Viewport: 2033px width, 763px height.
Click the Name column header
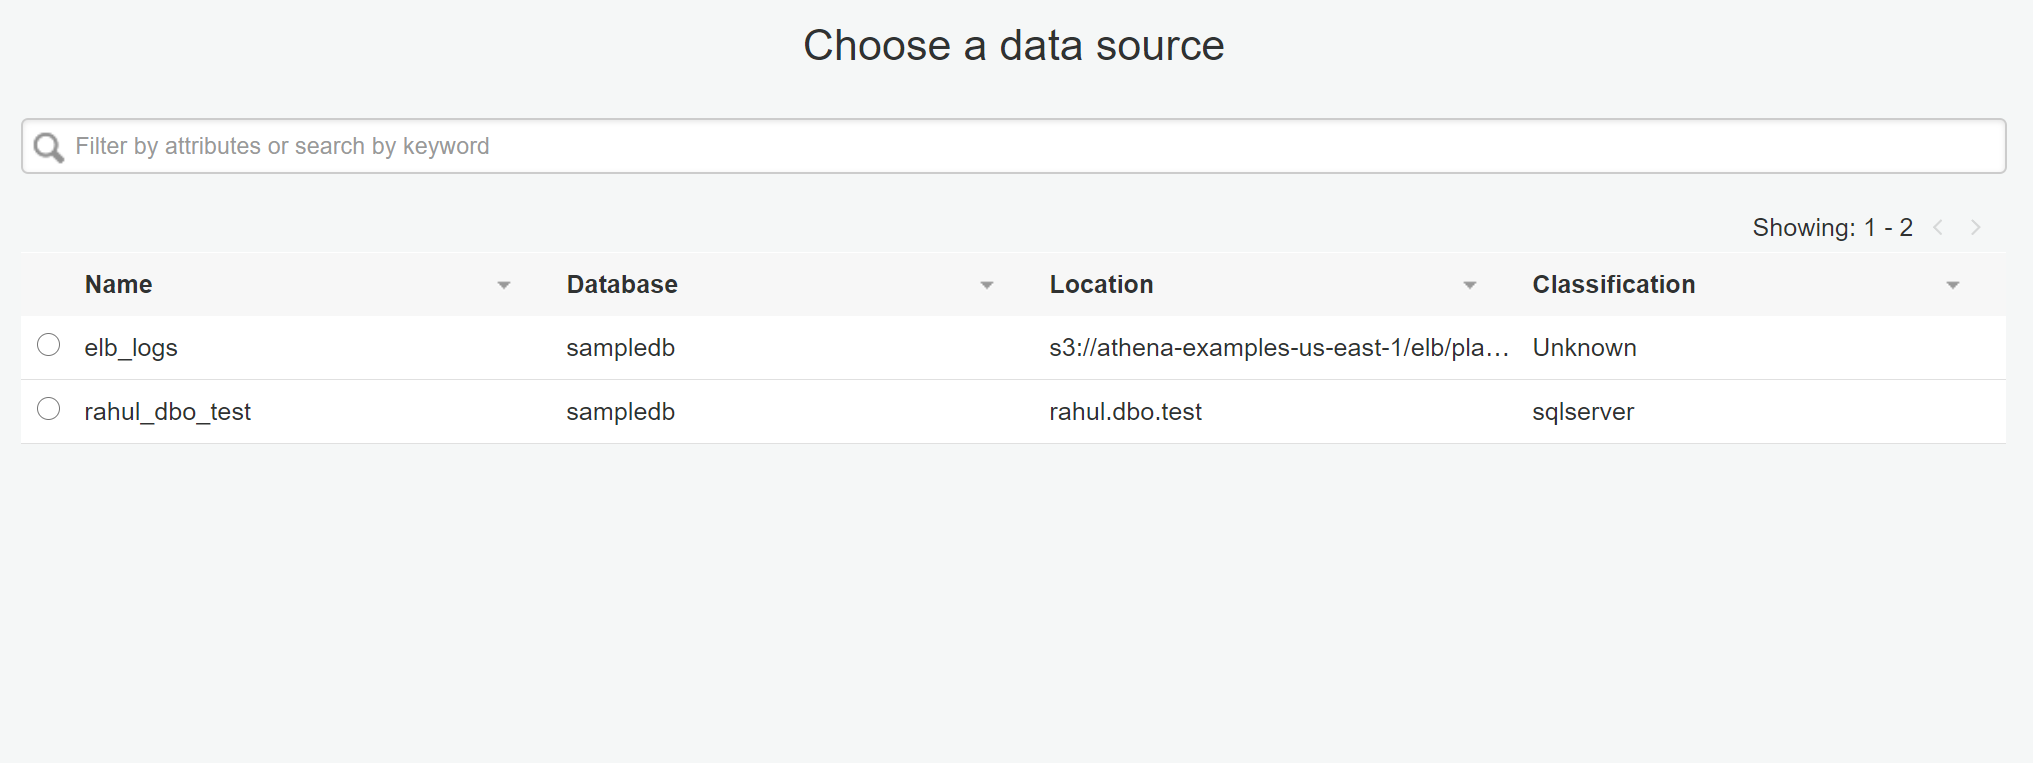(x=119, y=285)
